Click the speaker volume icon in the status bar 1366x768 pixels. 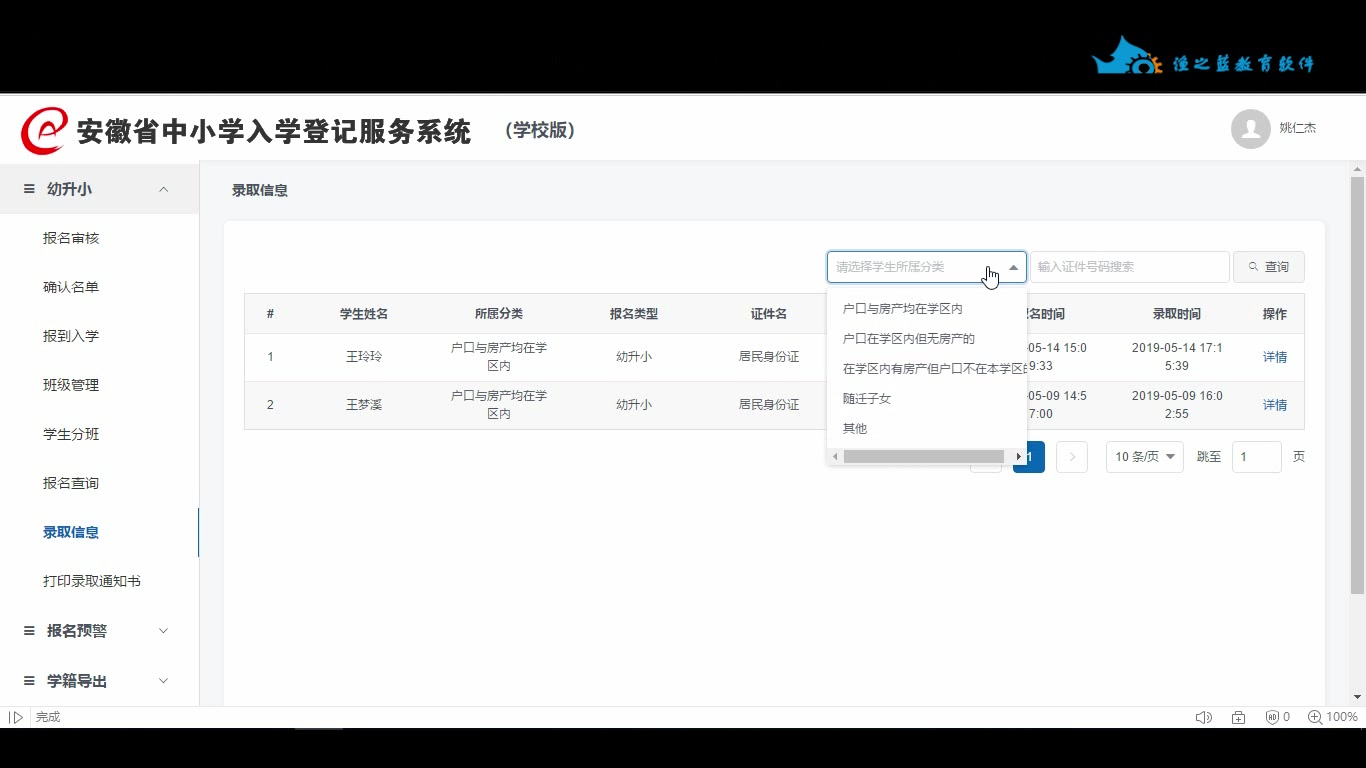pos(1204,717)
